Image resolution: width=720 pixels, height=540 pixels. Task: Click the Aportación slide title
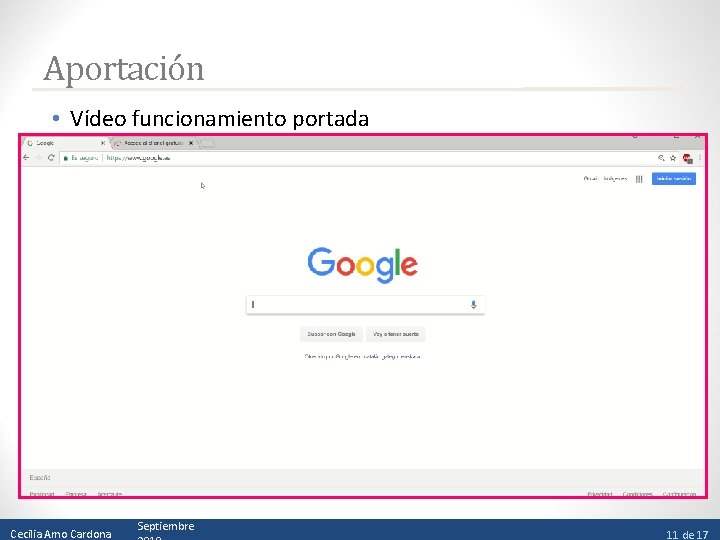coord(124,69)
